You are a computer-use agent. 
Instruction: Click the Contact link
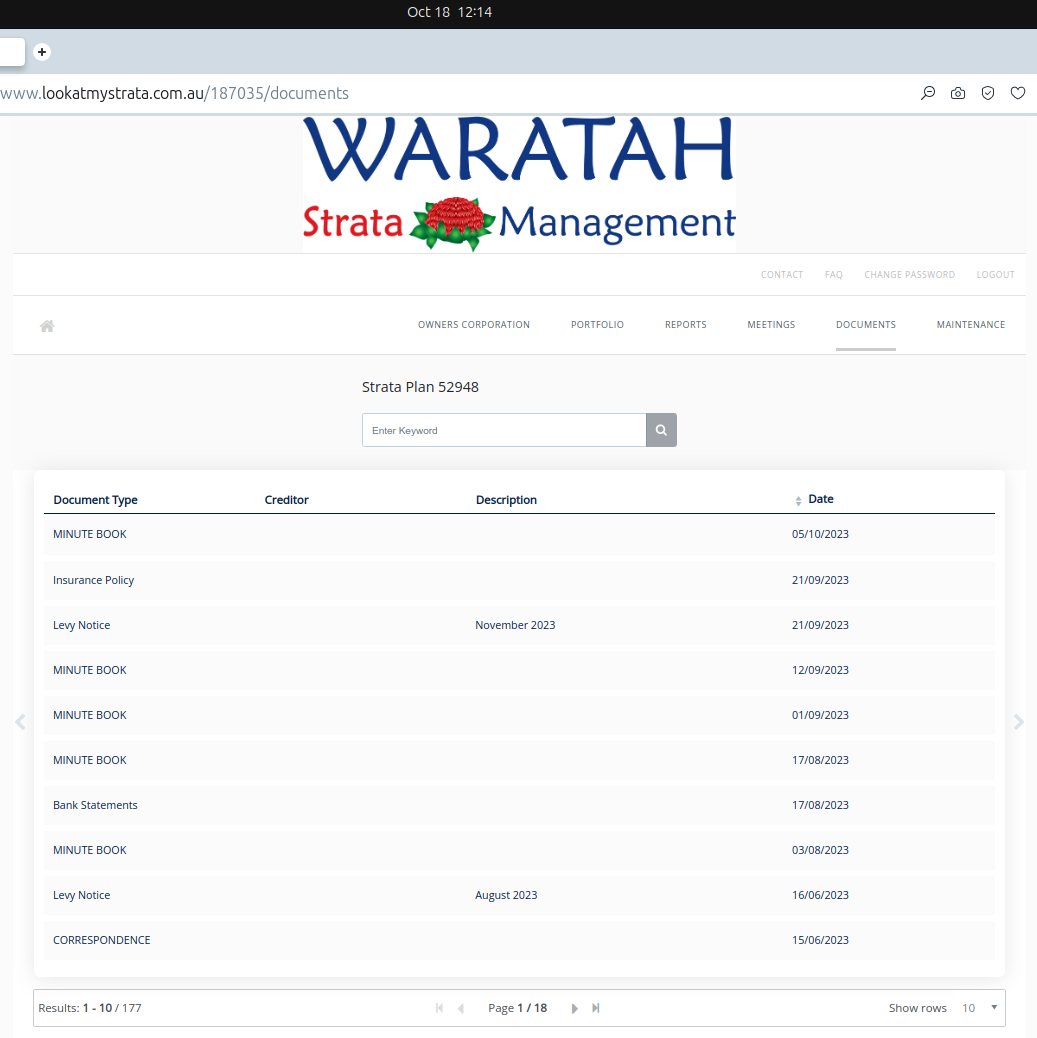781,275
